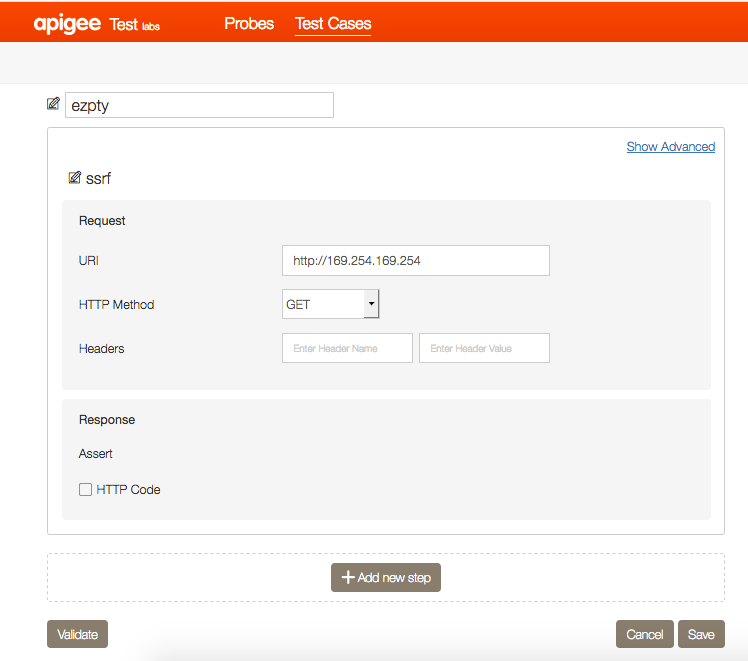
Task: Open the Probes tab
Action: pyautogui.click(x=249, y=23)
